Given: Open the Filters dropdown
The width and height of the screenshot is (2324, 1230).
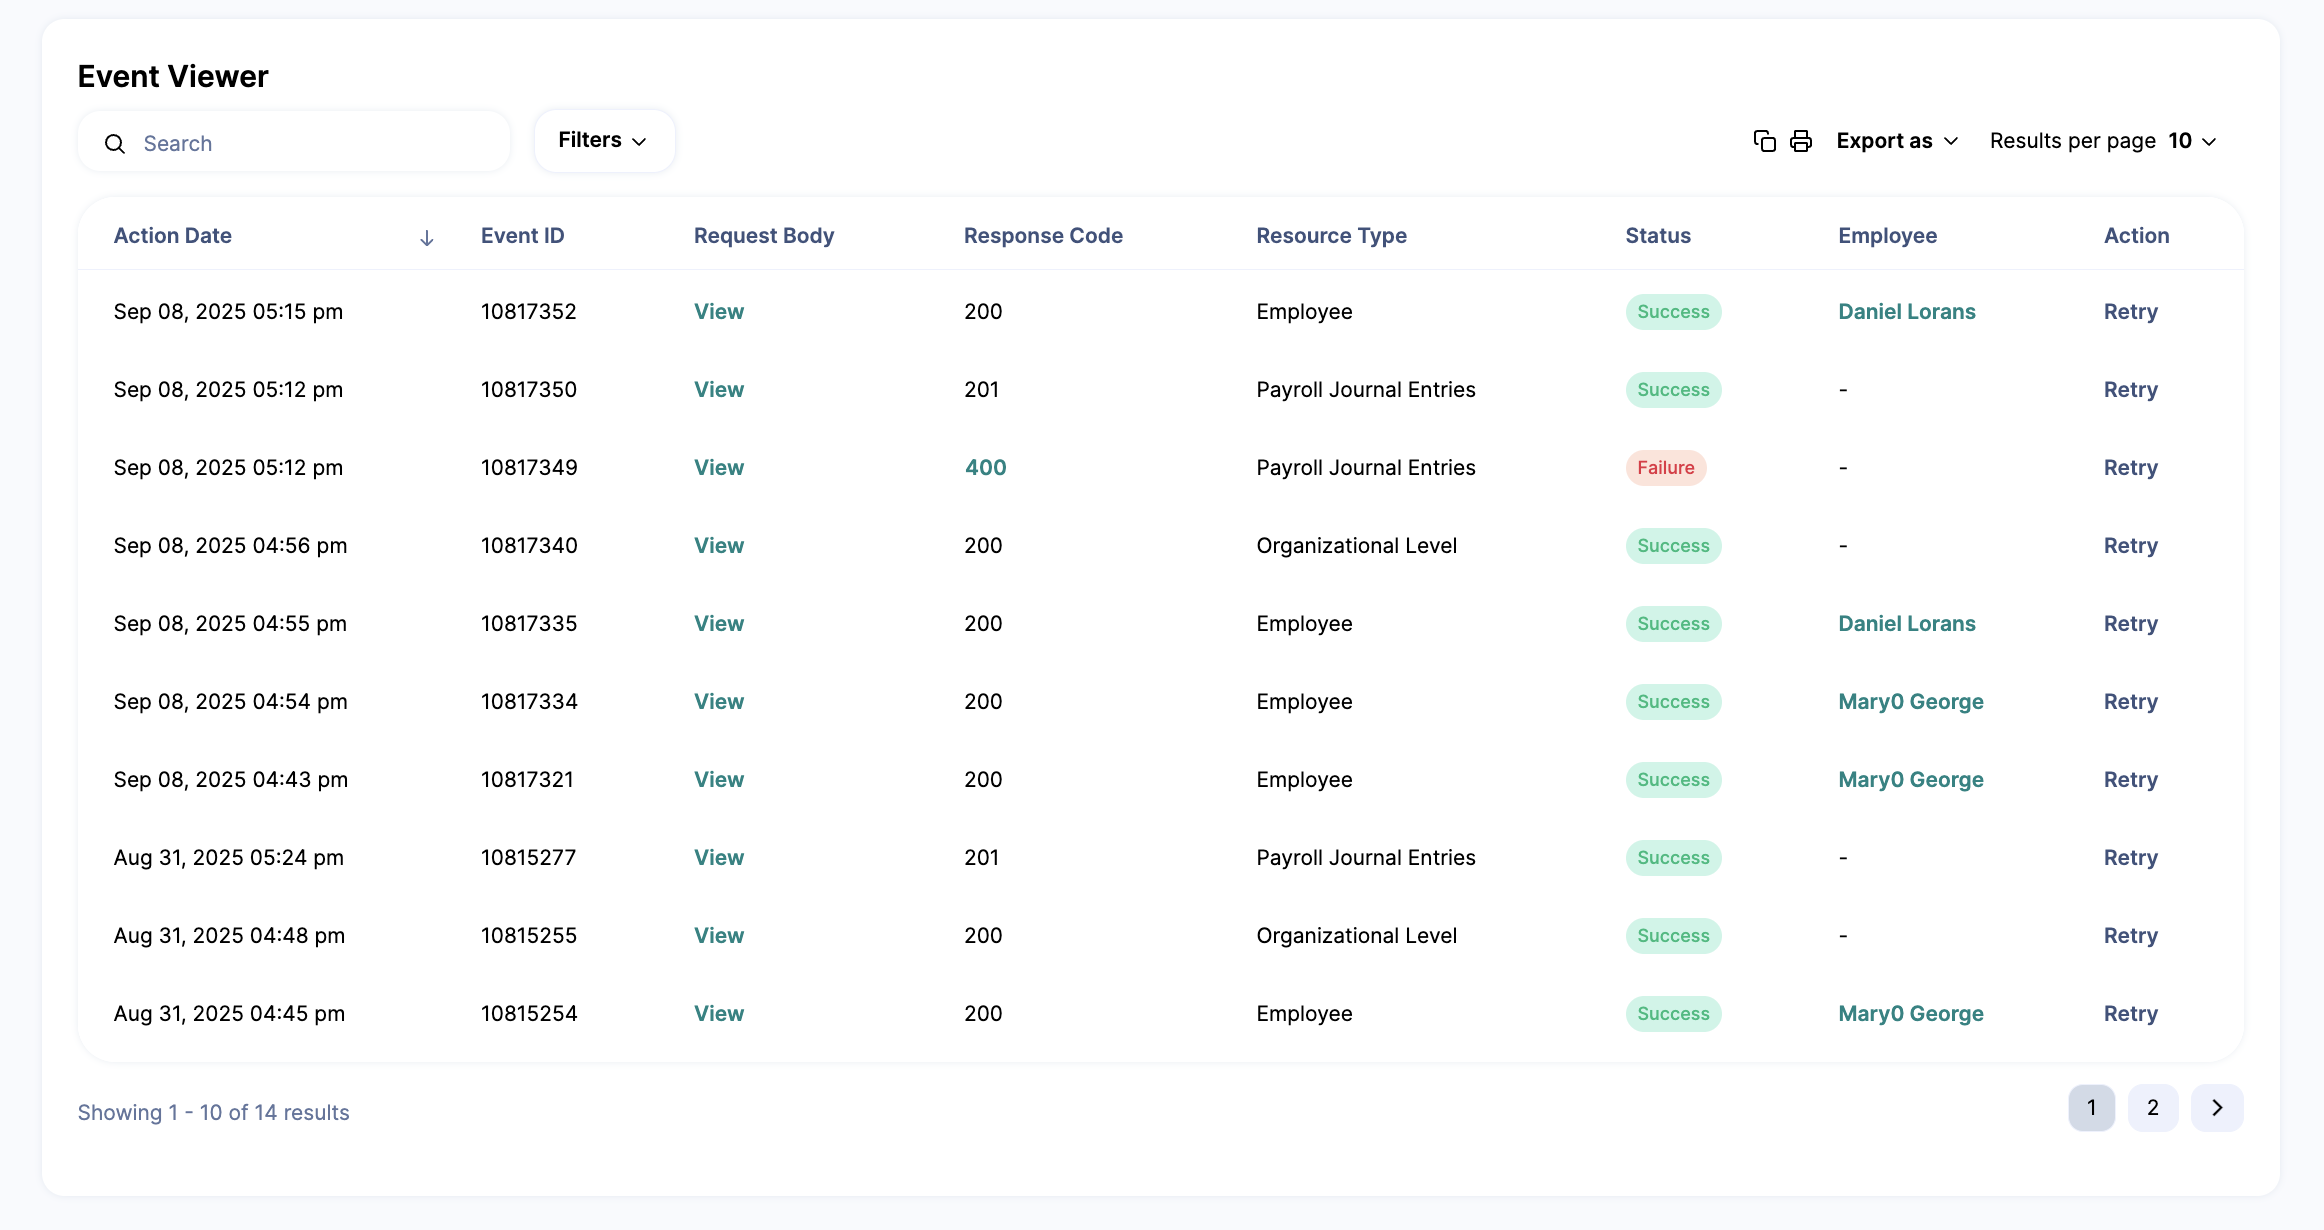Looking at the screenshot, I should point(603,141).
